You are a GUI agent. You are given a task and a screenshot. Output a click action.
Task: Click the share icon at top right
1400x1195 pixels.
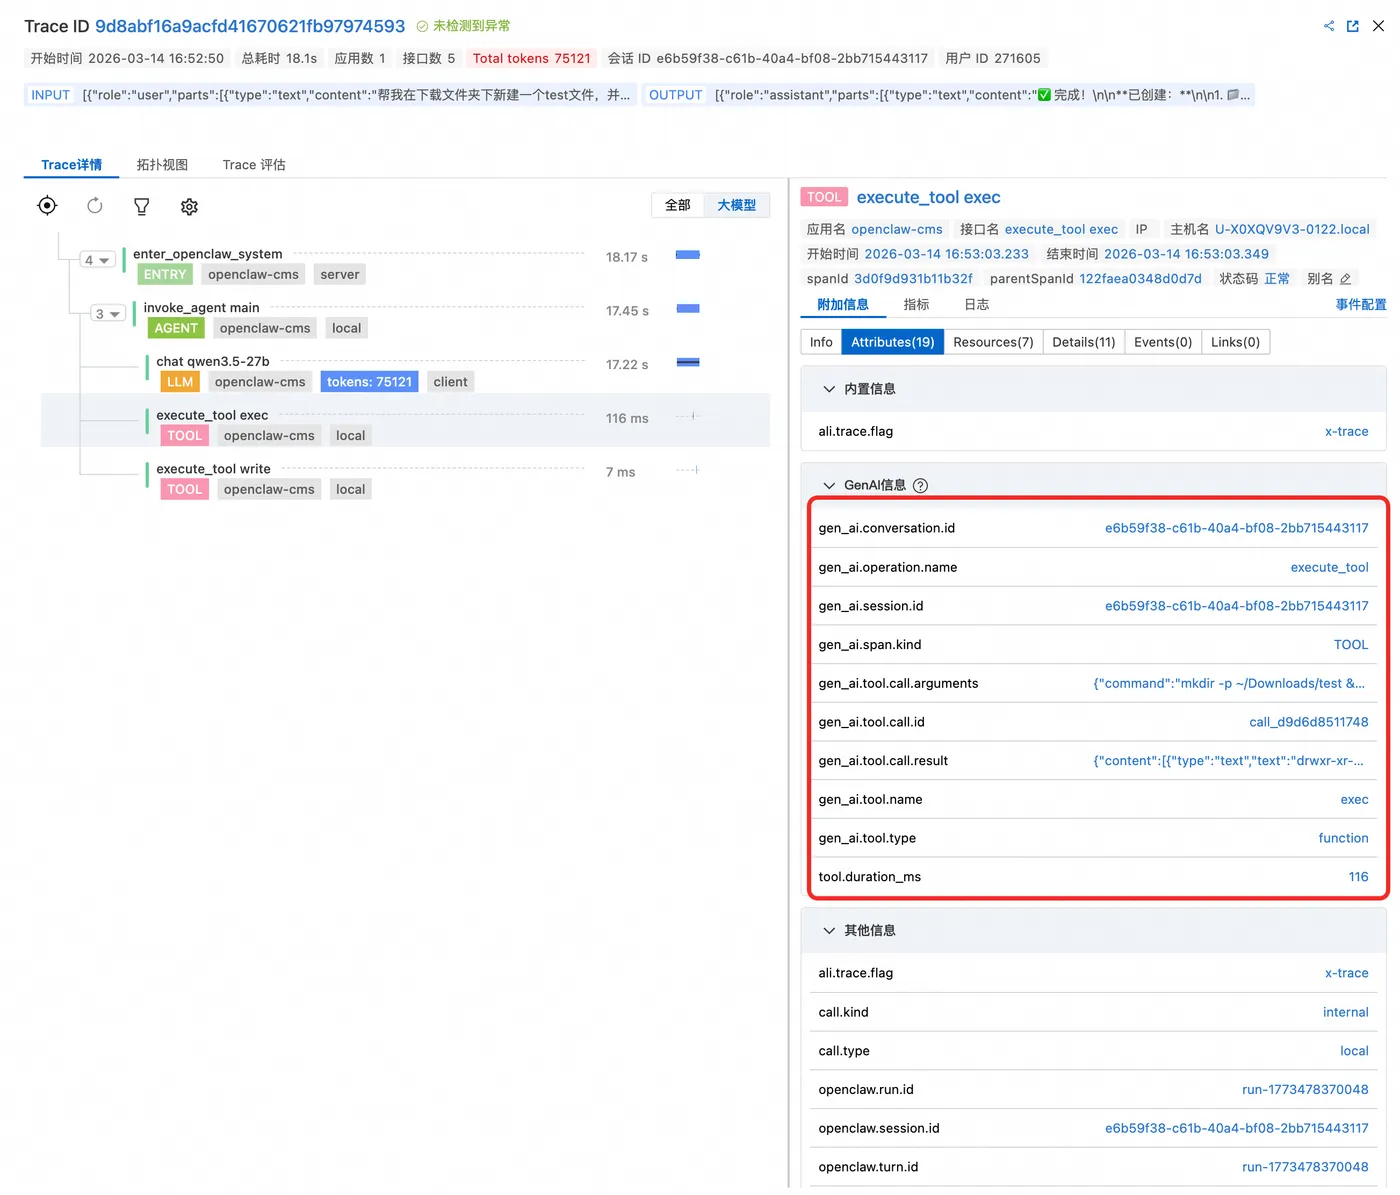[x=1329, y=26]
